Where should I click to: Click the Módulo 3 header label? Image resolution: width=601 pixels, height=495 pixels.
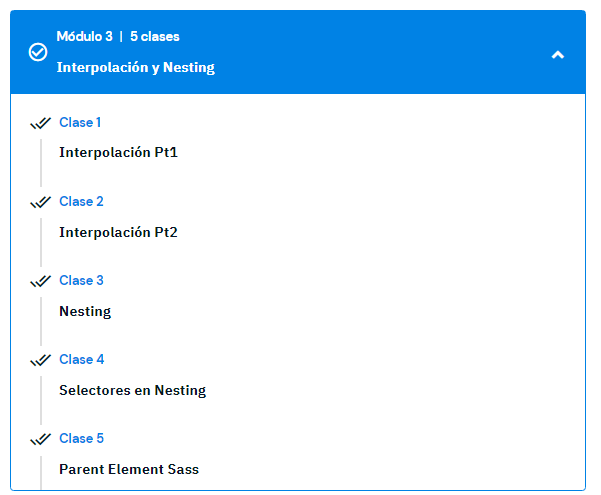coord(84,37)
